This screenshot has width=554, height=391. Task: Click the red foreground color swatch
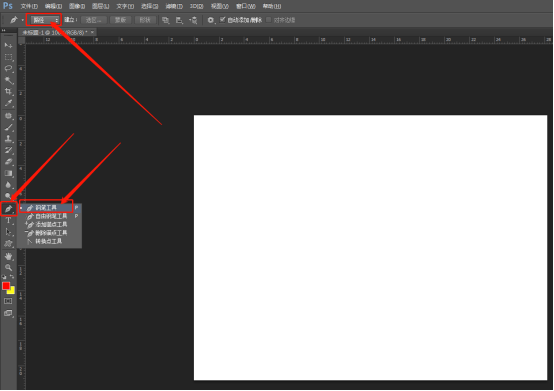(6, 286)
